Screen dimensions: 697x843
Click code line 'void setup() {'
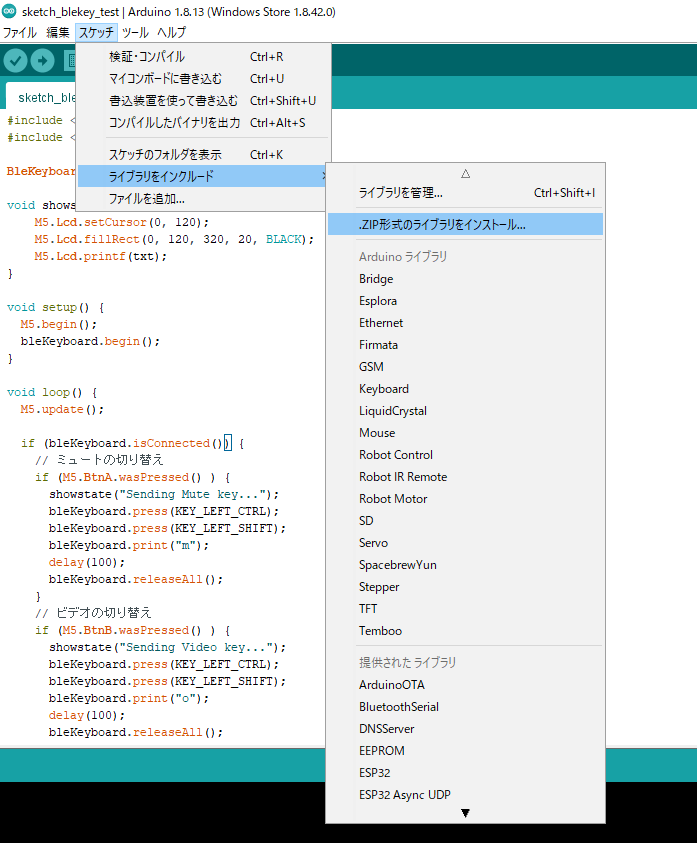tap(55, 308)
